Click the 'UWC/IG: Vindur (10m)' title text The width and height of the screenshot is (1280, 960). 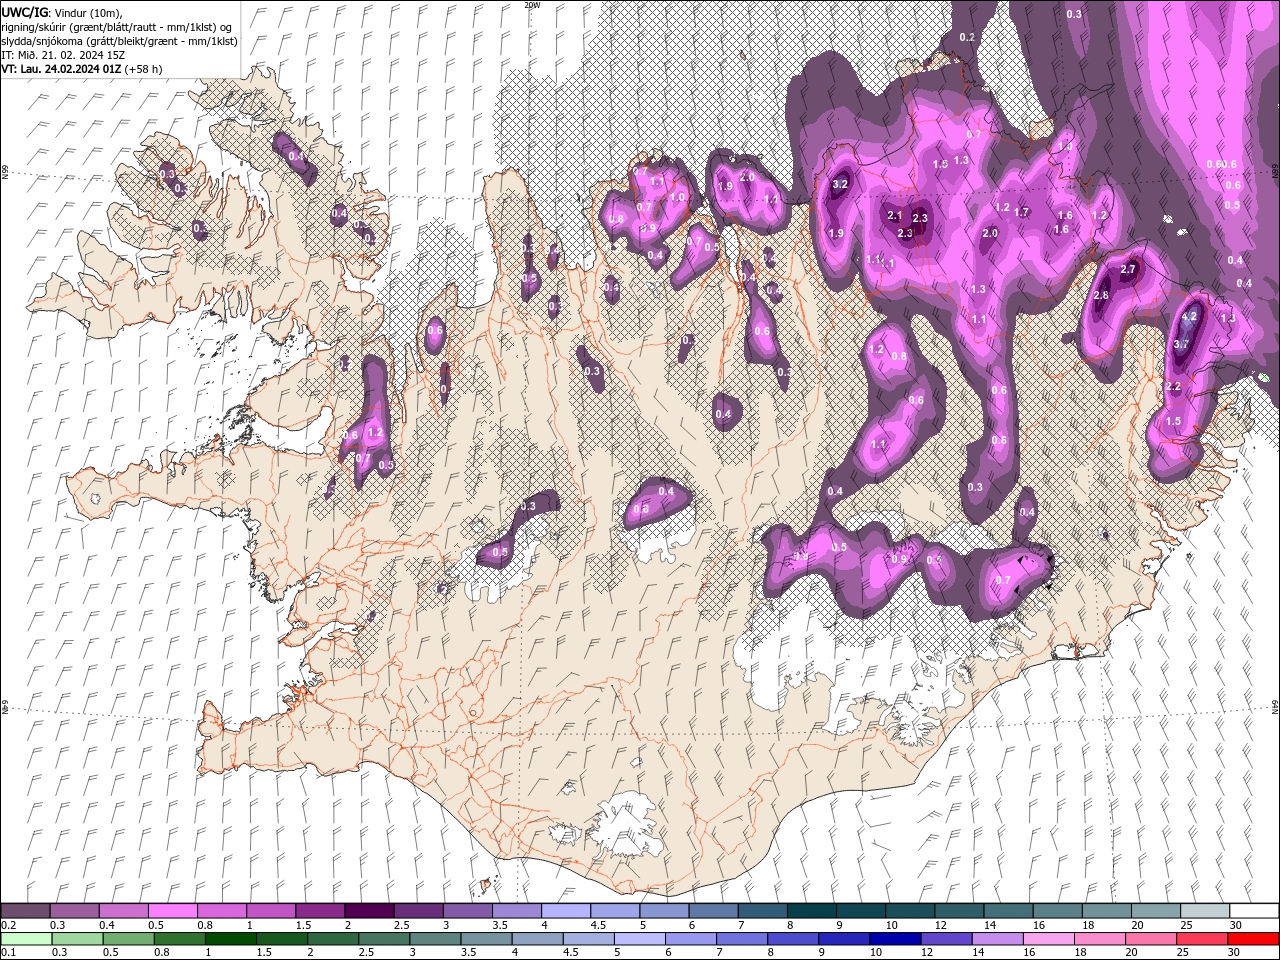62,12
